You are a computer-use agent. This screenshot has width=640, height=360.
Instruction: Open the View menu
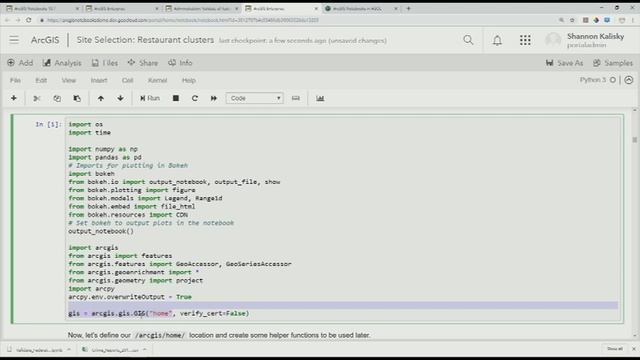point(69,80)
